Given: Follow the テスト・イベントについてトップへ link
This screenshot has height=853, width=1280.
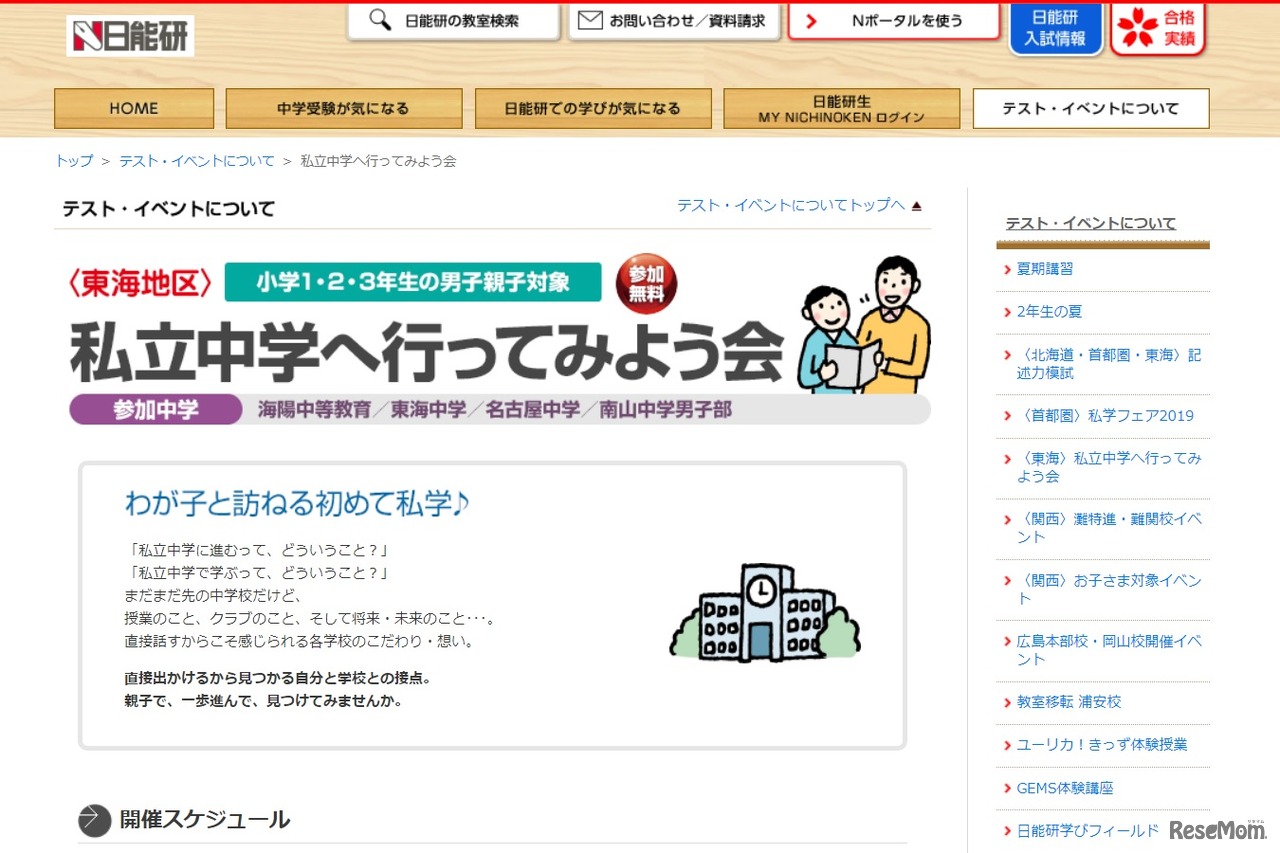Looking at the screenshot, I should [791, 205].
